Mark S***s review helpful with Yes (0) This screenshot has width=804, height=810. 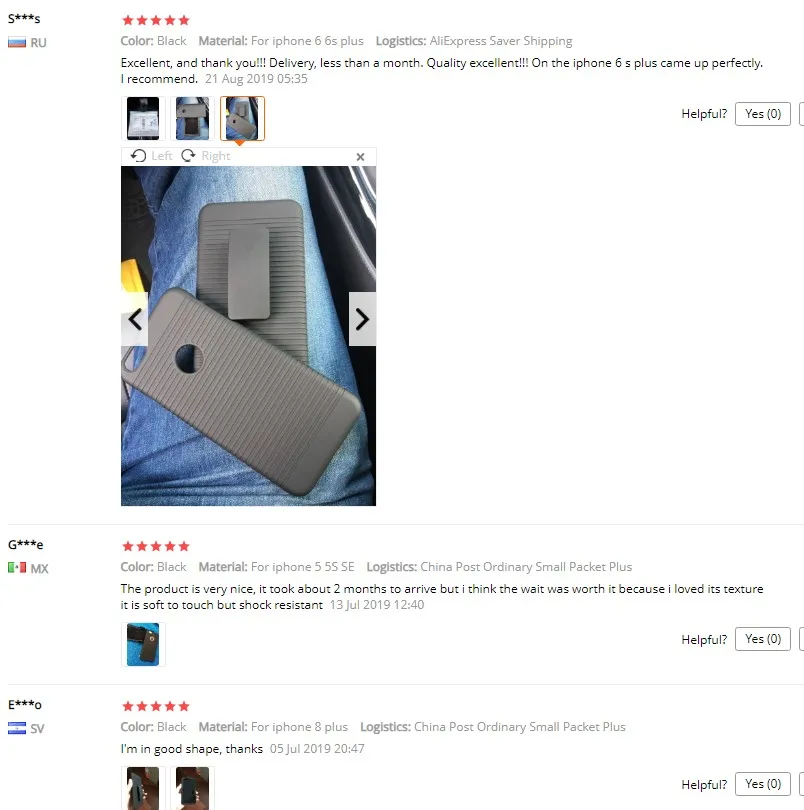(763, 114)
